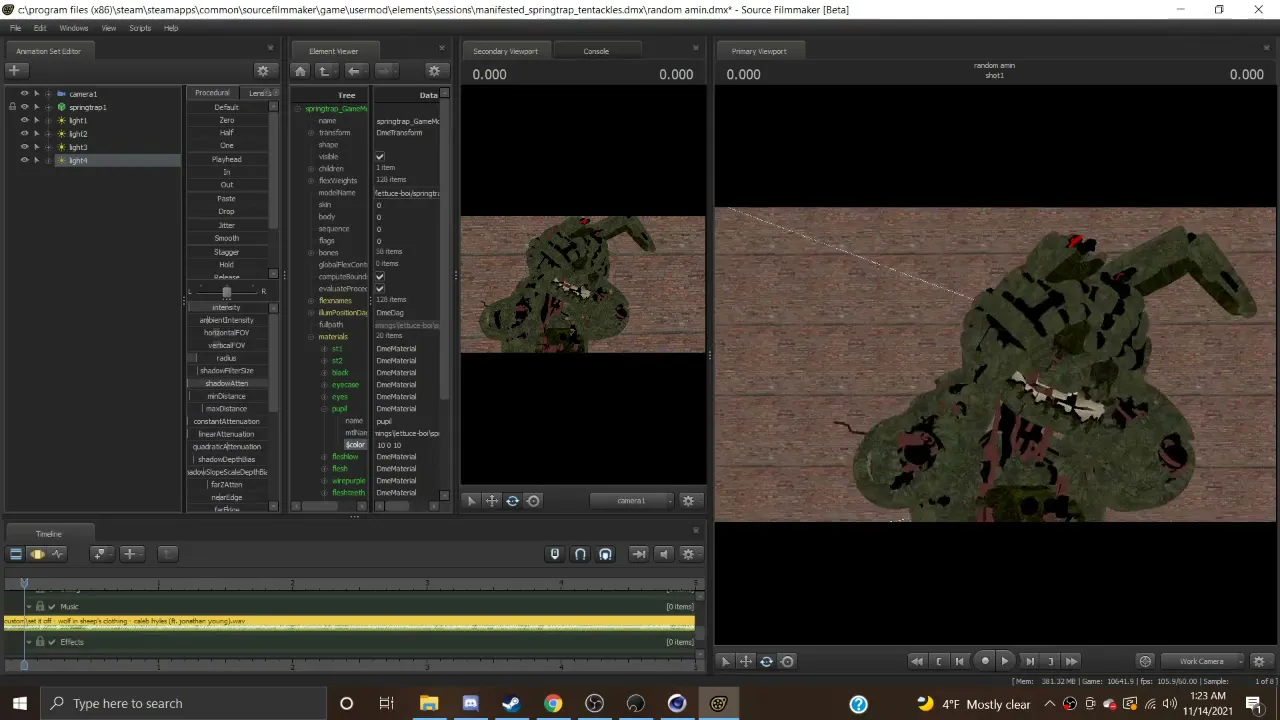Screen dimensions: 1280x720
Task: Collapse the Music track group
Action: pyautogui.click(x=28, y=607)
